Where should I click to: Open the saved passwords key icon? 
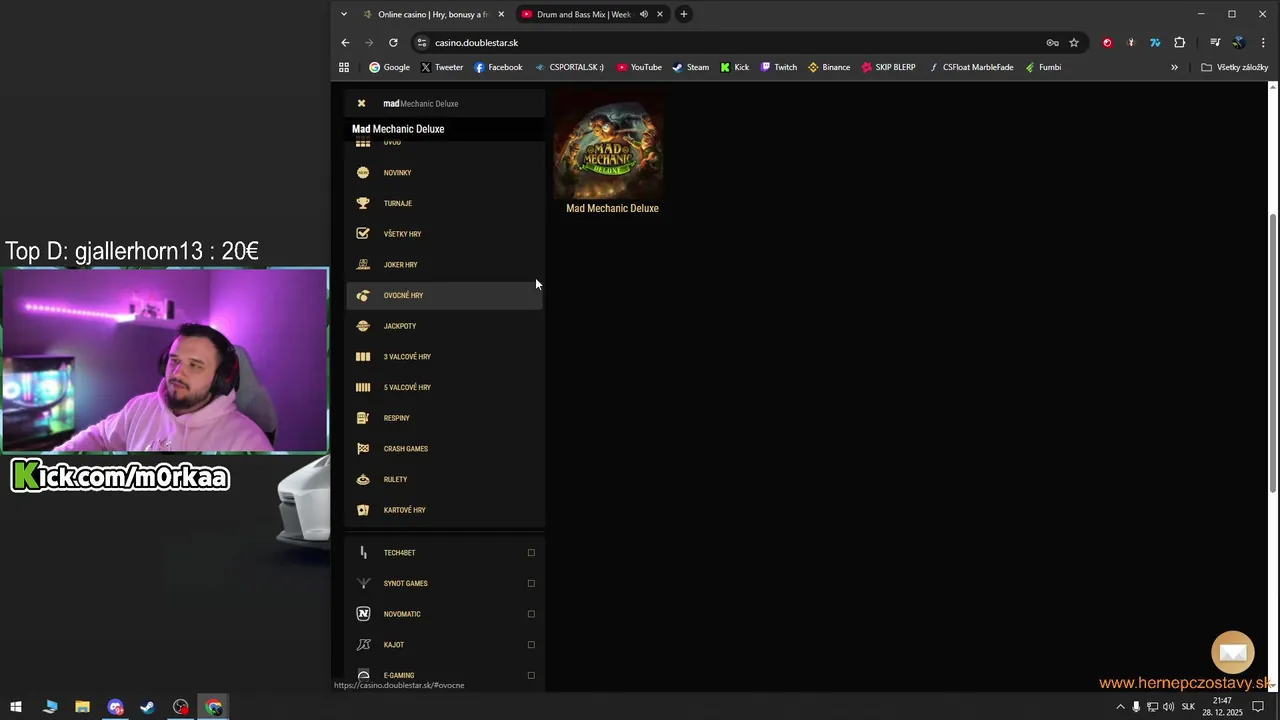[x=1052, y=43]
